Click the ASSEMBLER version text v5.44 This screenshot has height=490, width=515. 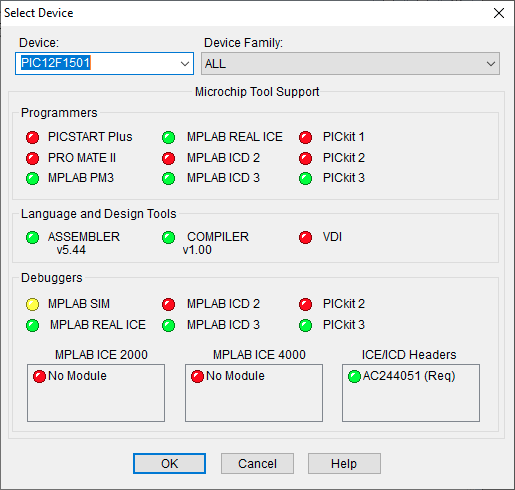pos(71,250)
